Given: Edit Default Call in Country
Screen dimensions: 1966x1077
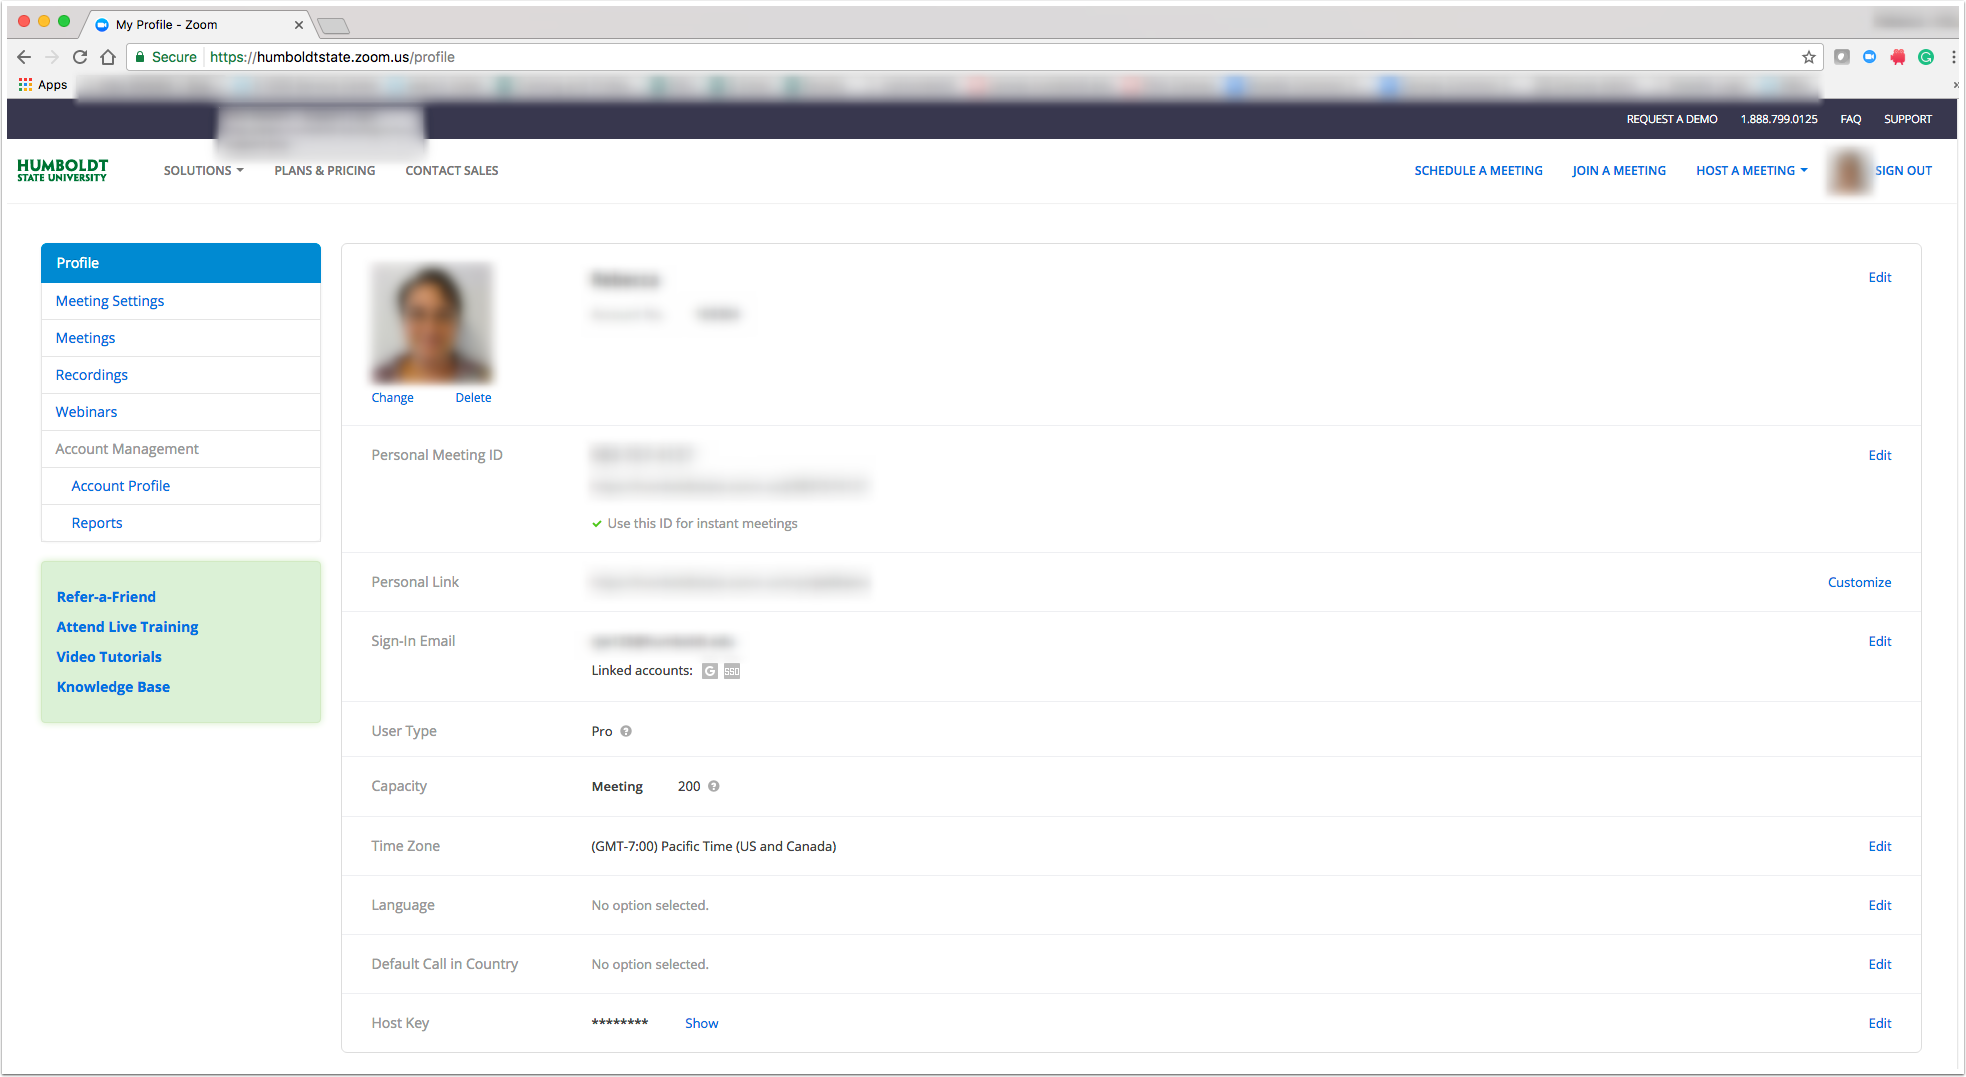Looking at the screenshot, I should [1880, 965].
